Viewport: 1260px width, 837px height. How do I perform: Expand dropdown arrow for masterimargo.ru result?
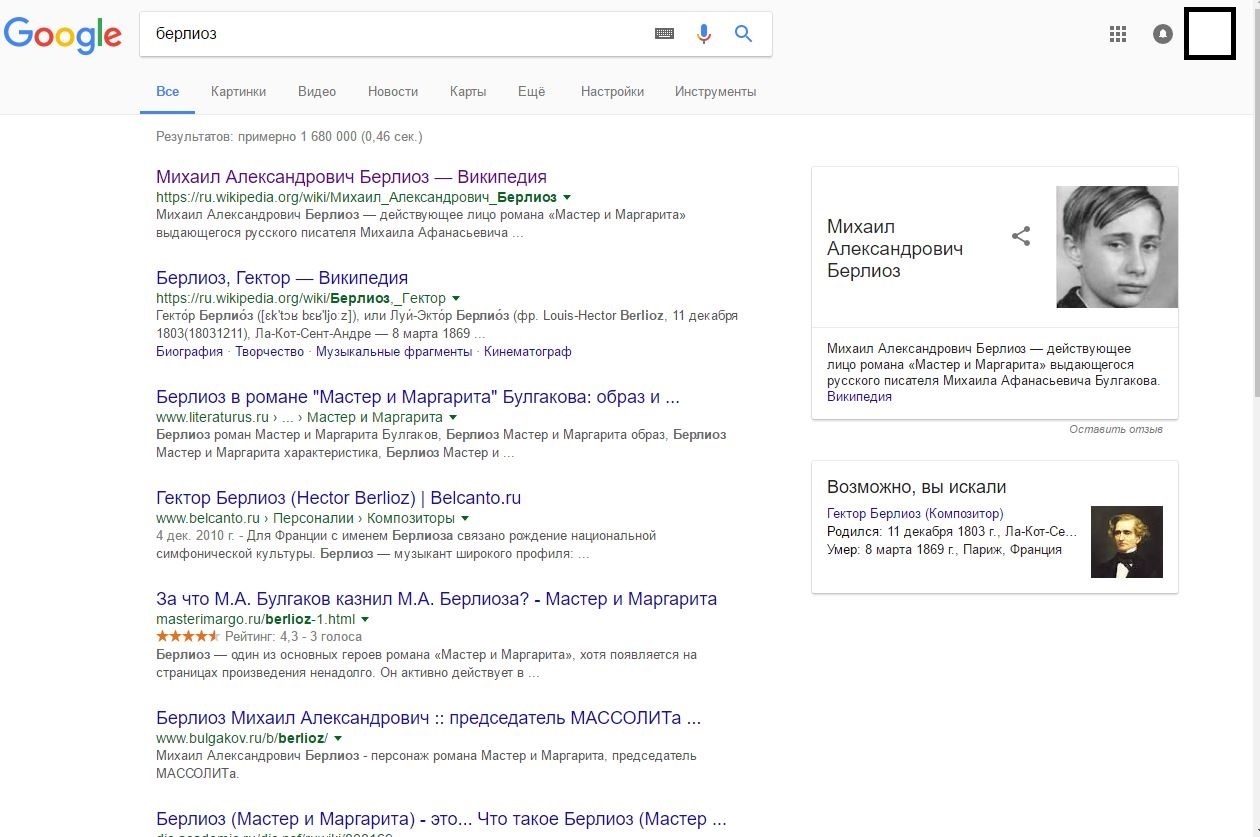[x=365, y=620]
